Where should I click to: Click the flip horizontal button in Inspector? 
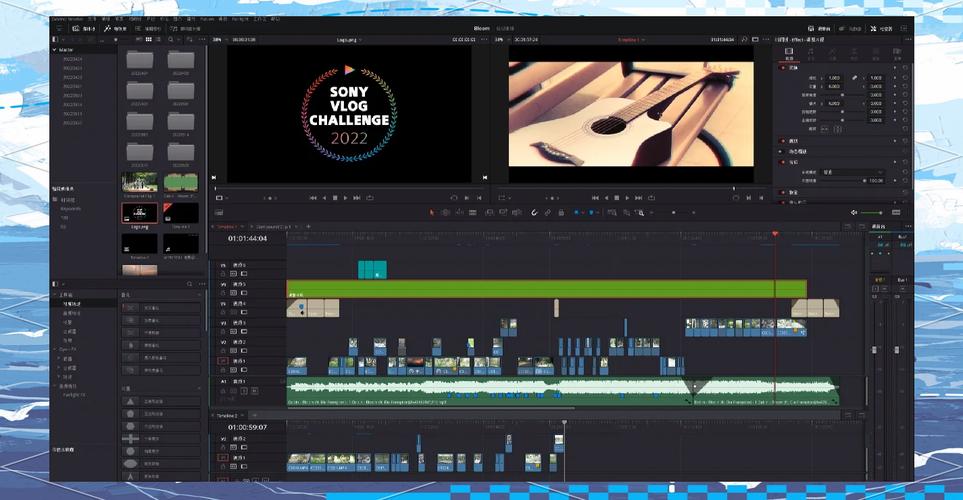pos(824,129)
